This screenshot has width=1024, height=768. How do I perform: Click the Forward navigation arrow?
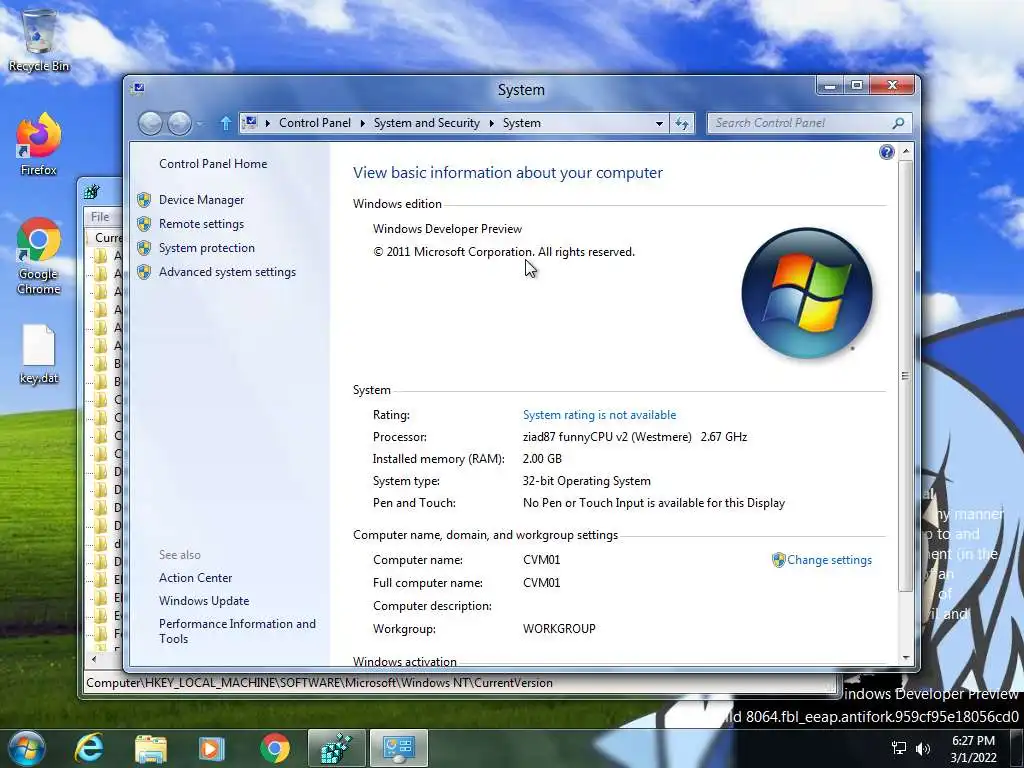click(180, 123)
